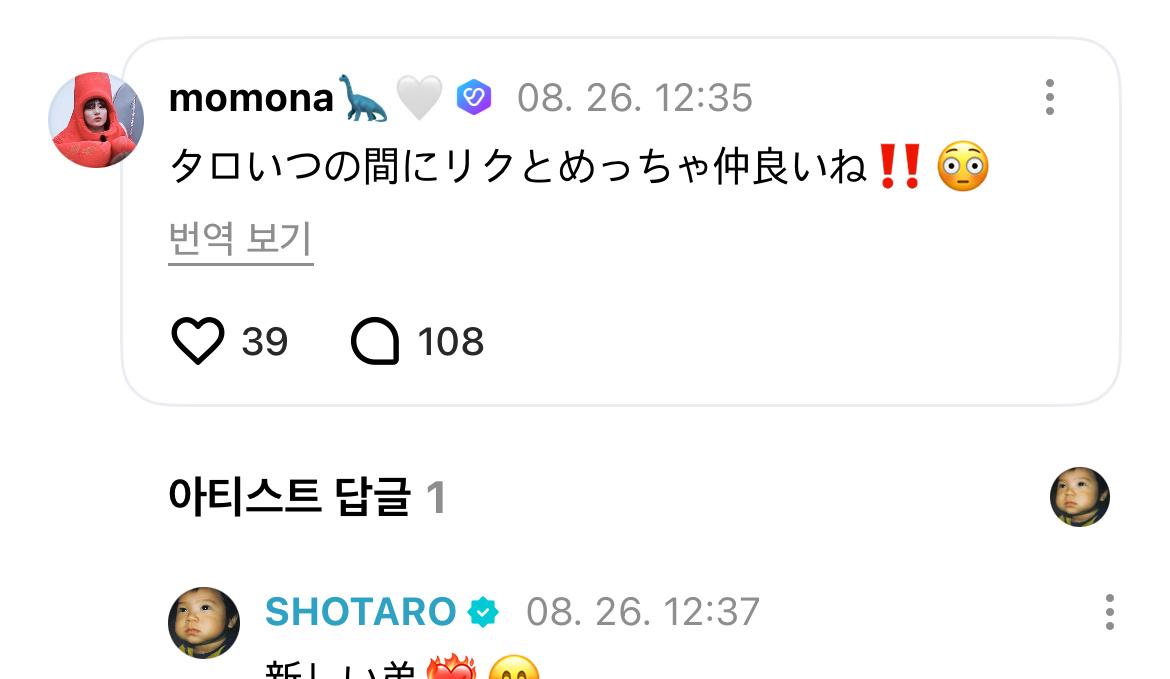Tap the 08. 26. 12:37 reply timestamp

(x=643, y=612)
